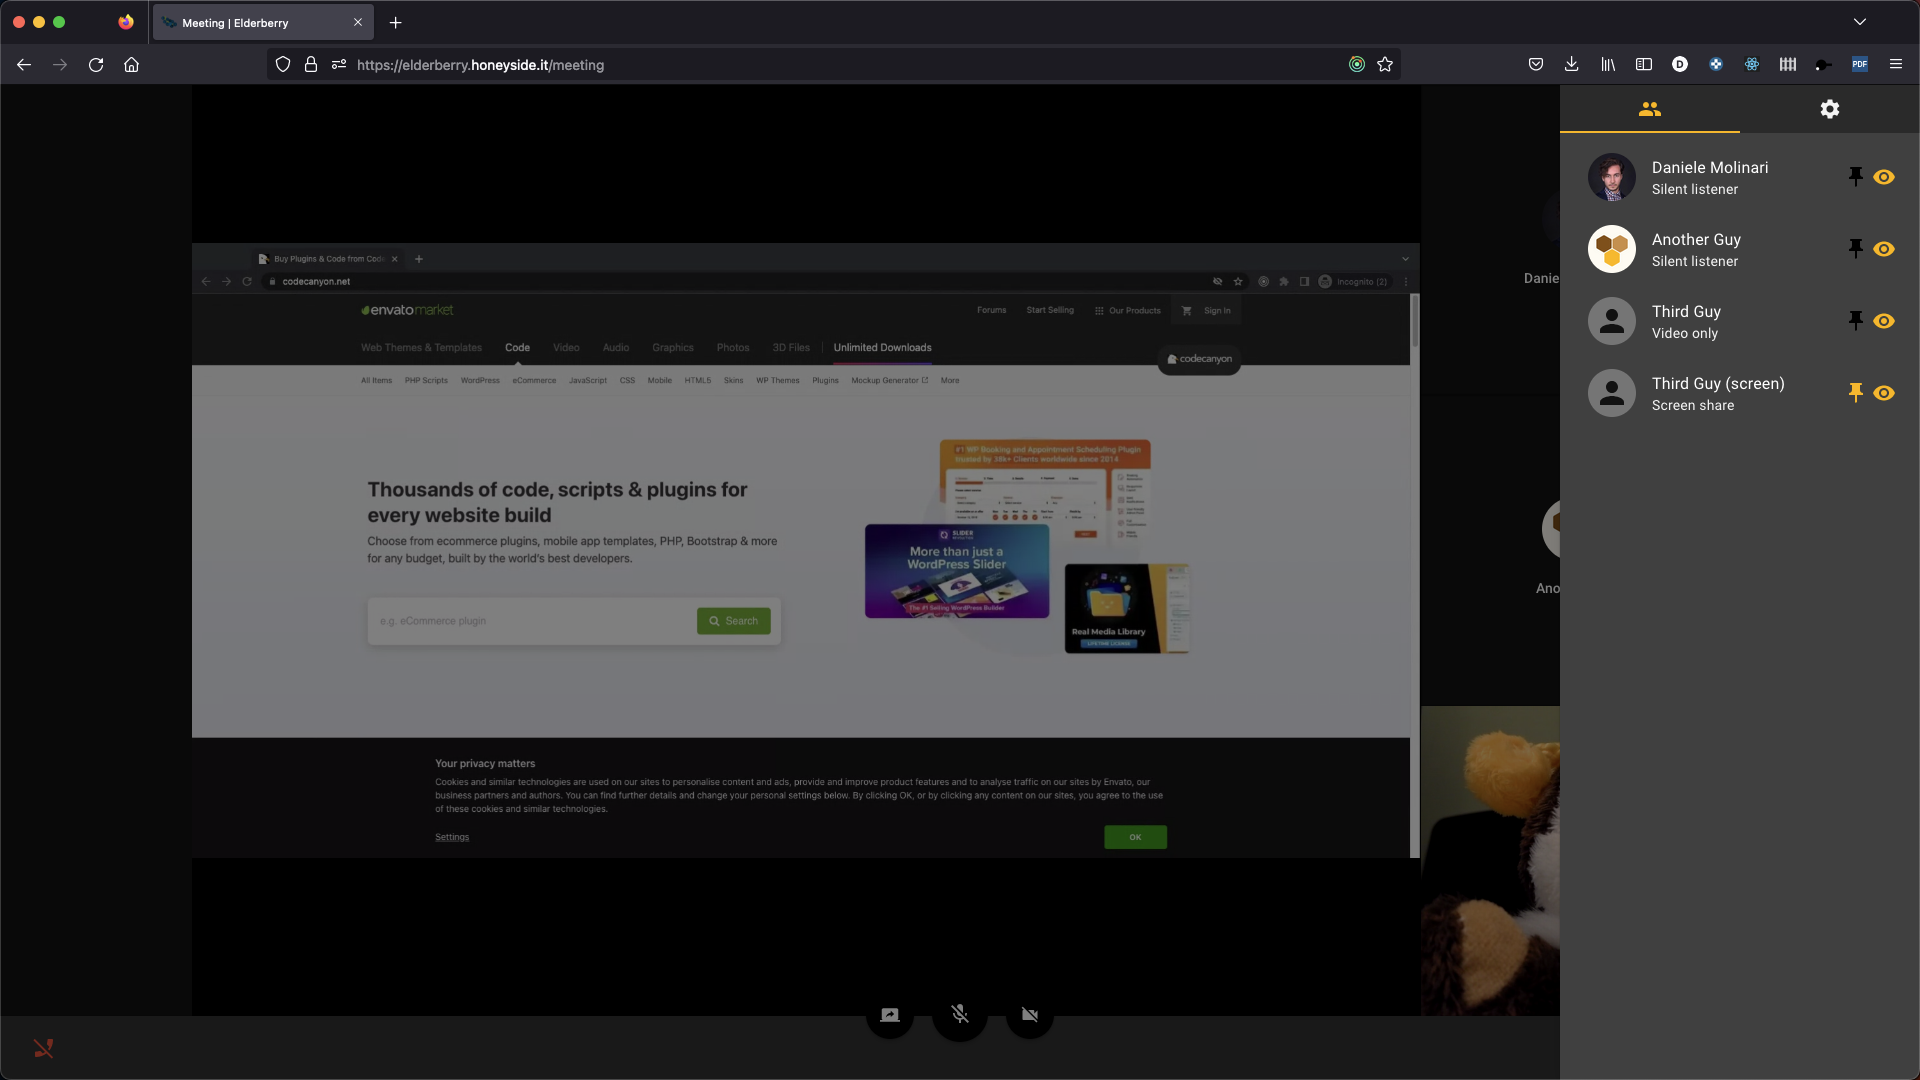Click the React DevTools extension icon
The image size is (1920, 1080).
point(1751,64)
